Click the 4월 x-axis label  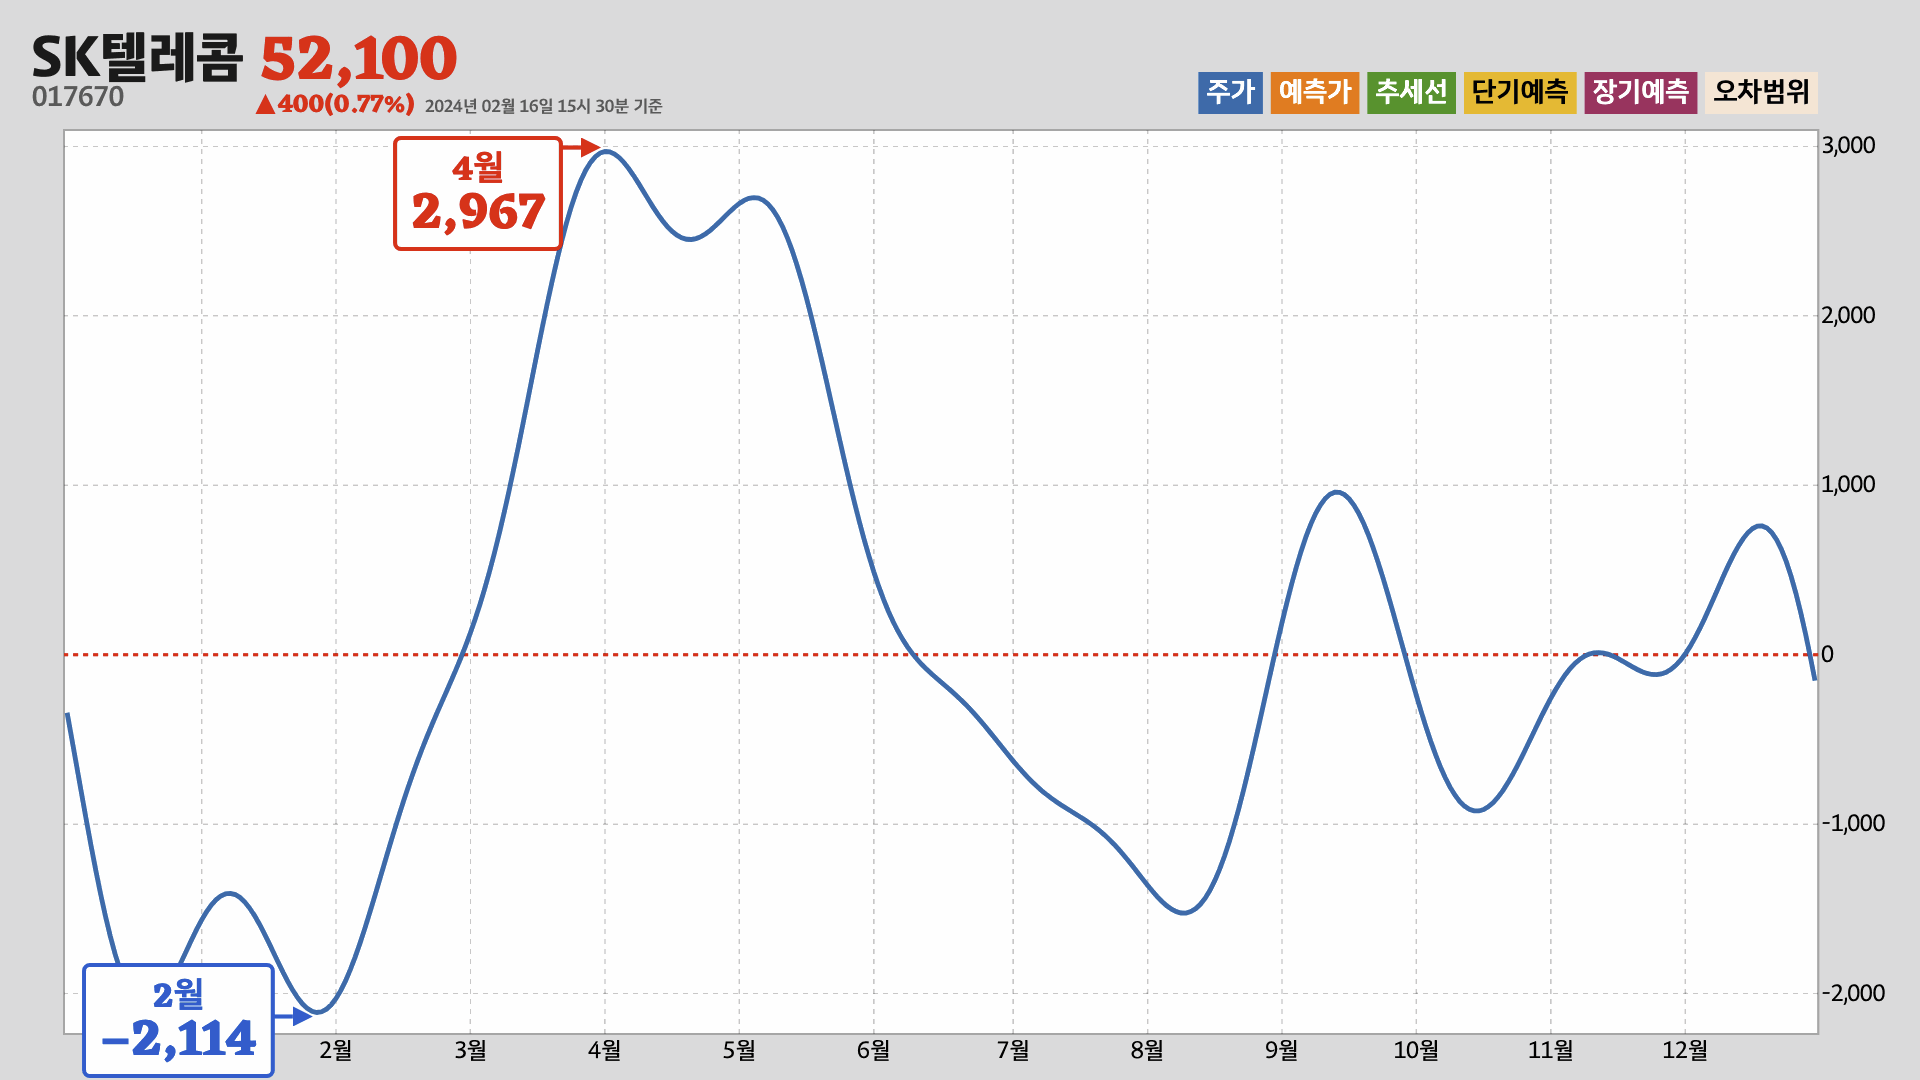point(604,1051)
